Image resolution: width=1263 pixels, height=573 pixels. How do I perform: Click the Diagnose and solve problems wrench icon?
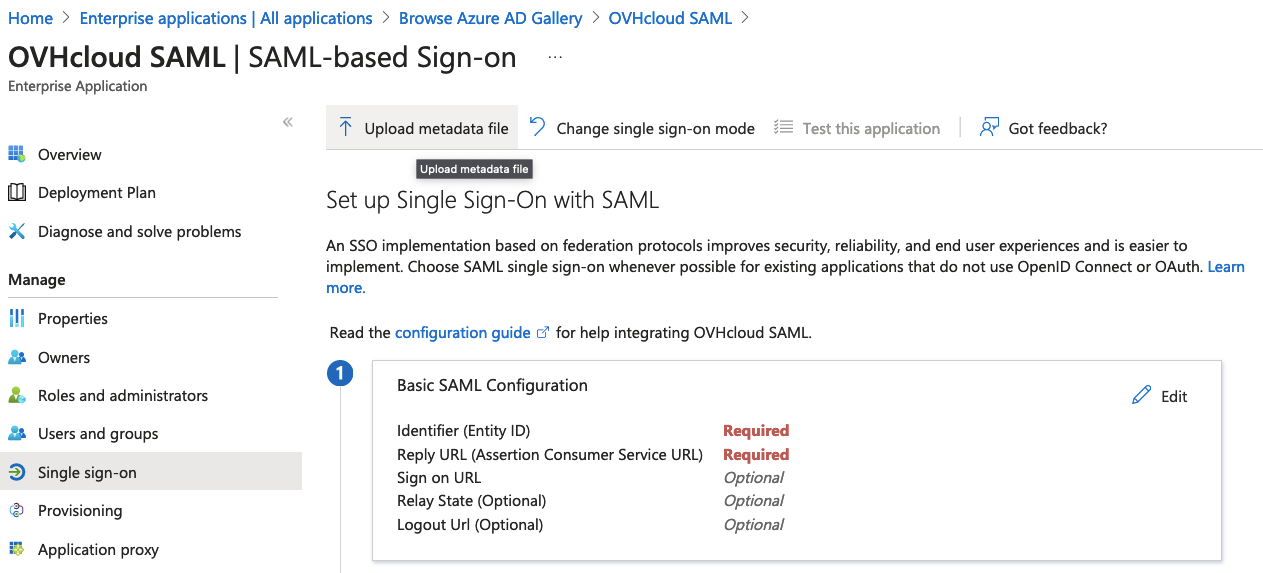[x=16, y=231]
